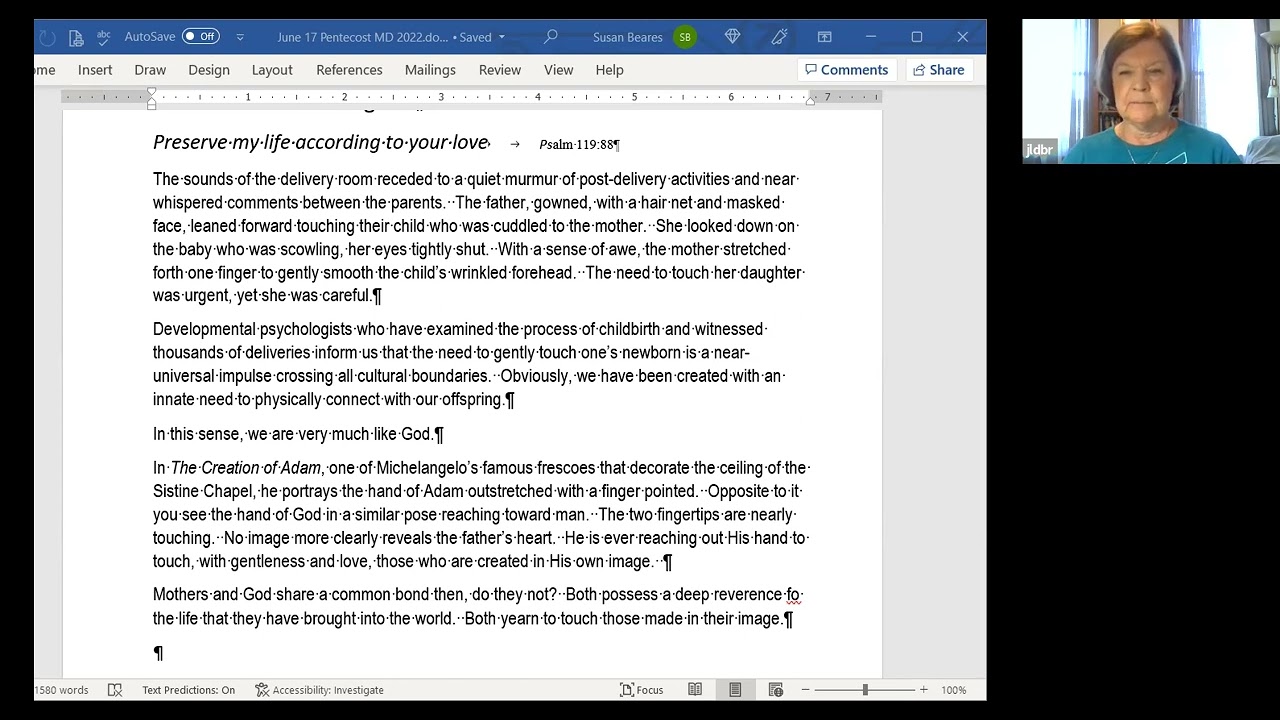The width and height of the screenshot is (1280, 720).
Task: Open the View tab
Action: 558,70
